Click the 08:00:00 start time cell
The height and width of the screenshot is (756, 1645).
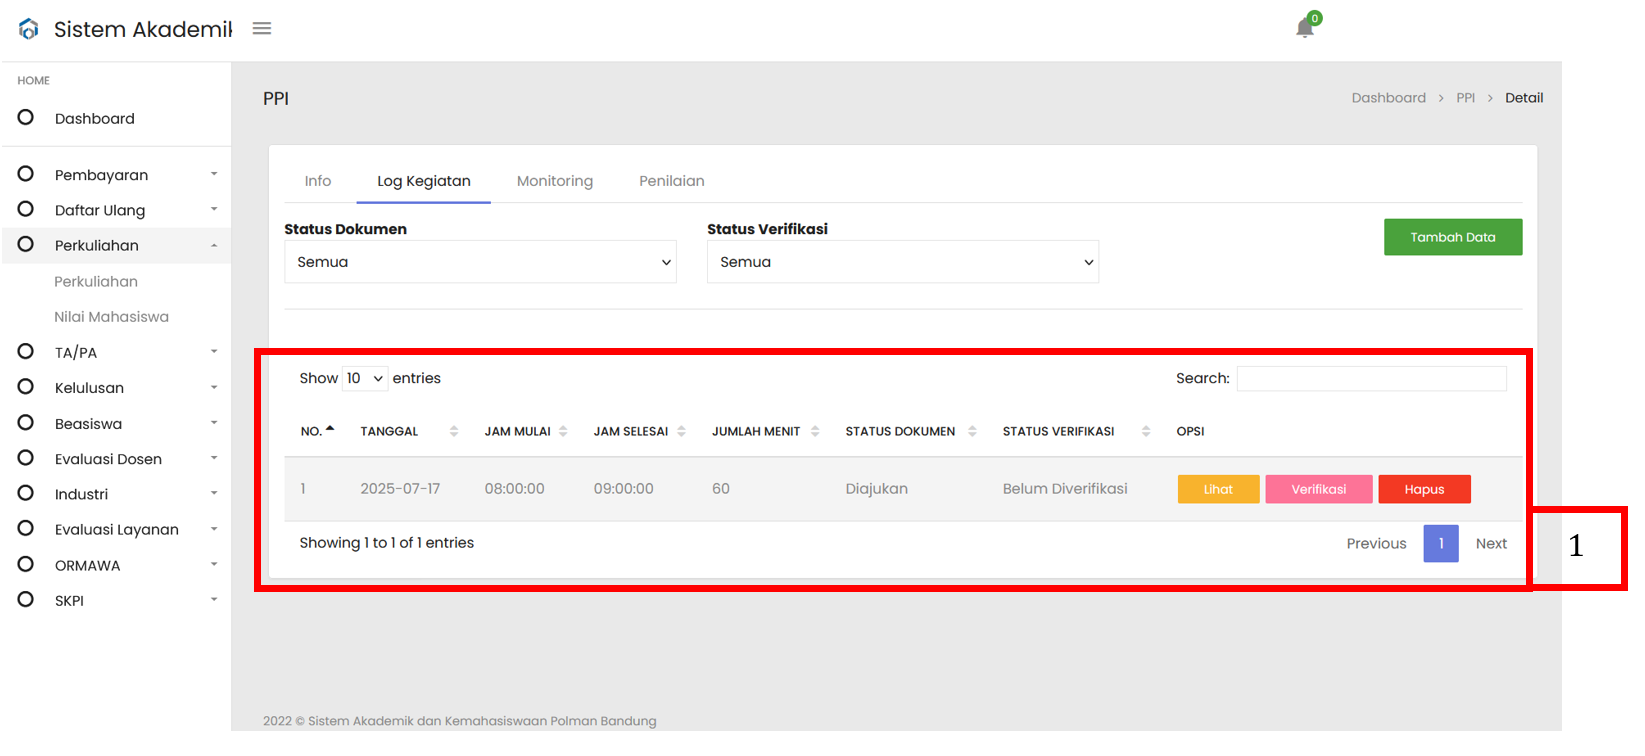[515, 489]
